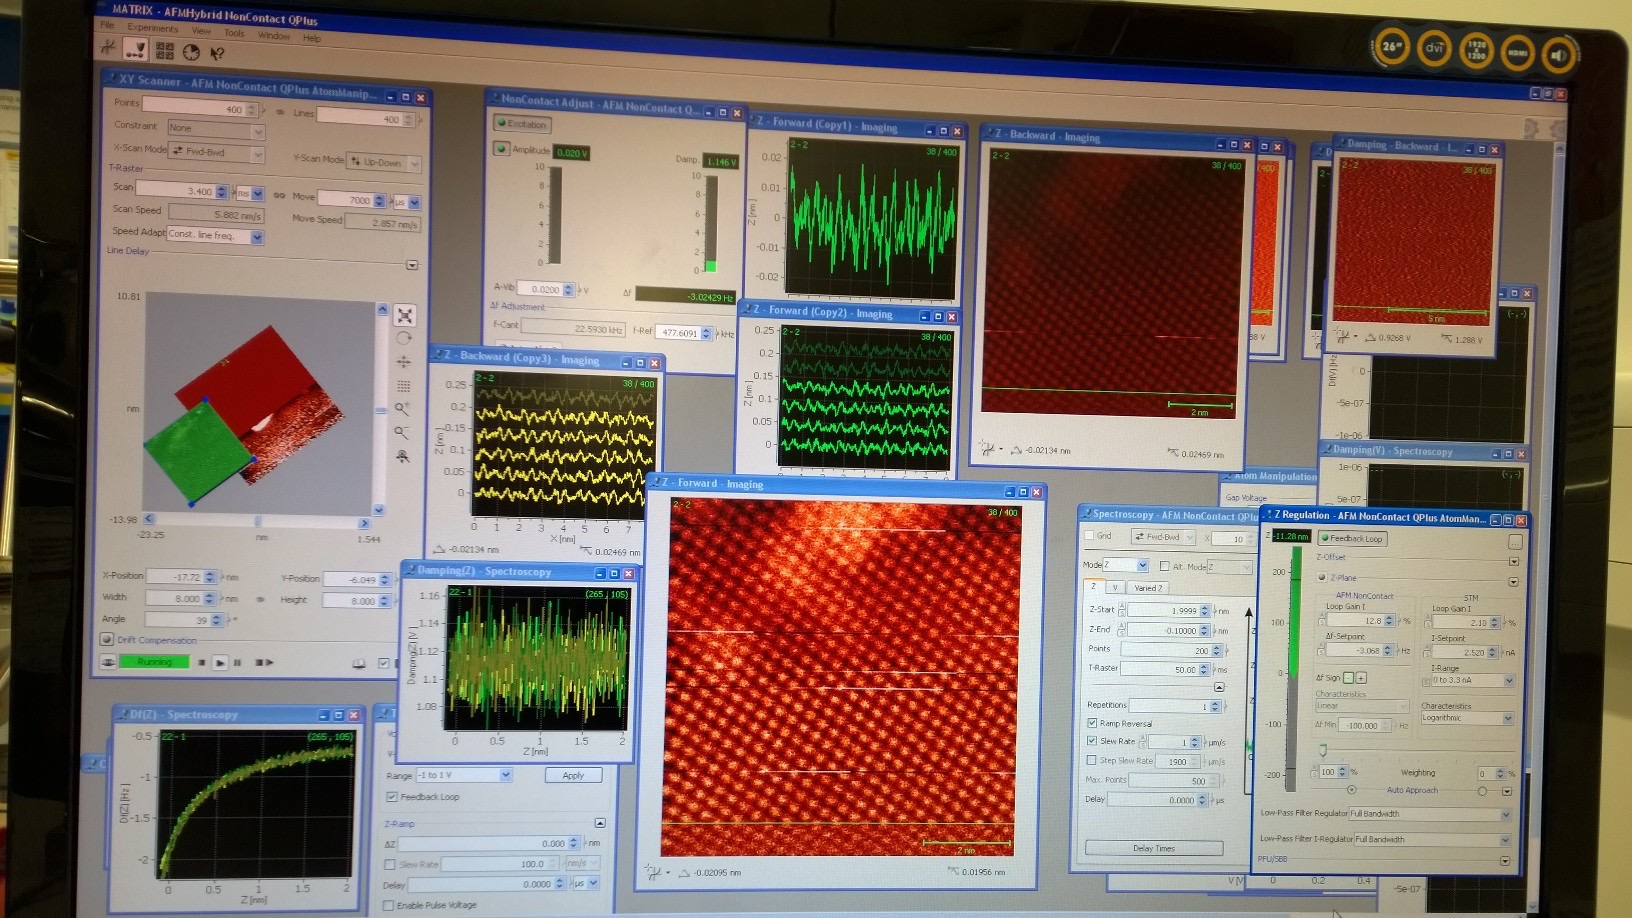Click the Apply button next to Range

pyautogui.click(x=573, y=775)
